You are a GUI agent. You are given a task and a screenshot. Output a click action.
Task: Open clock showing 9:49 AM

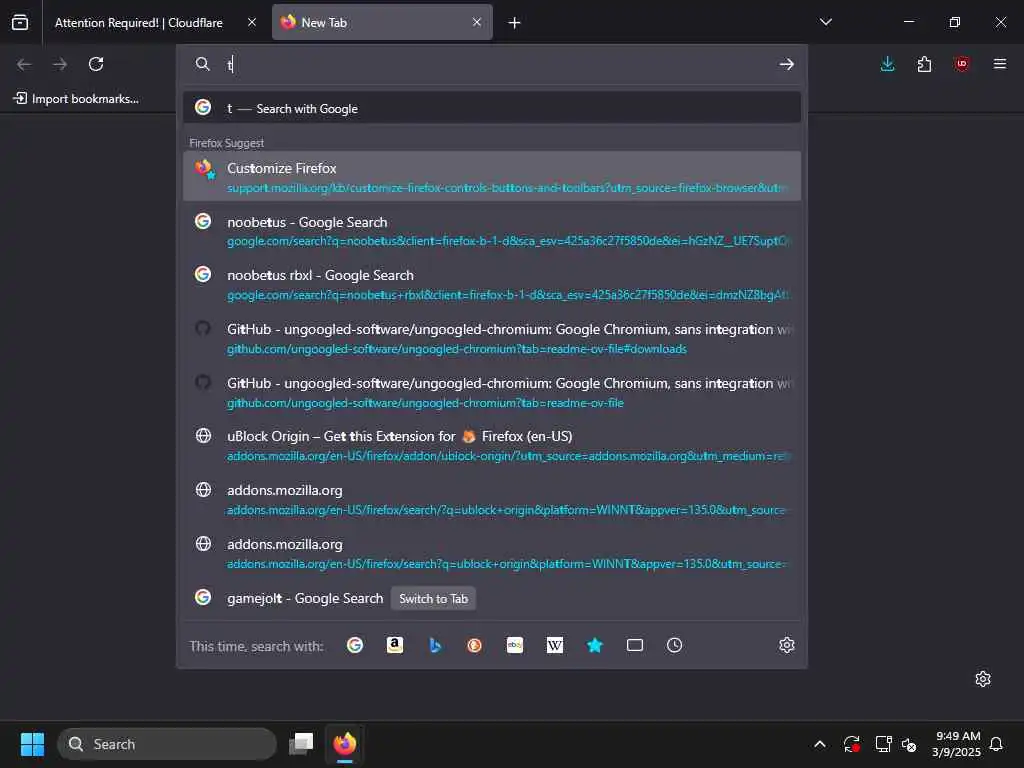[956, 744]
